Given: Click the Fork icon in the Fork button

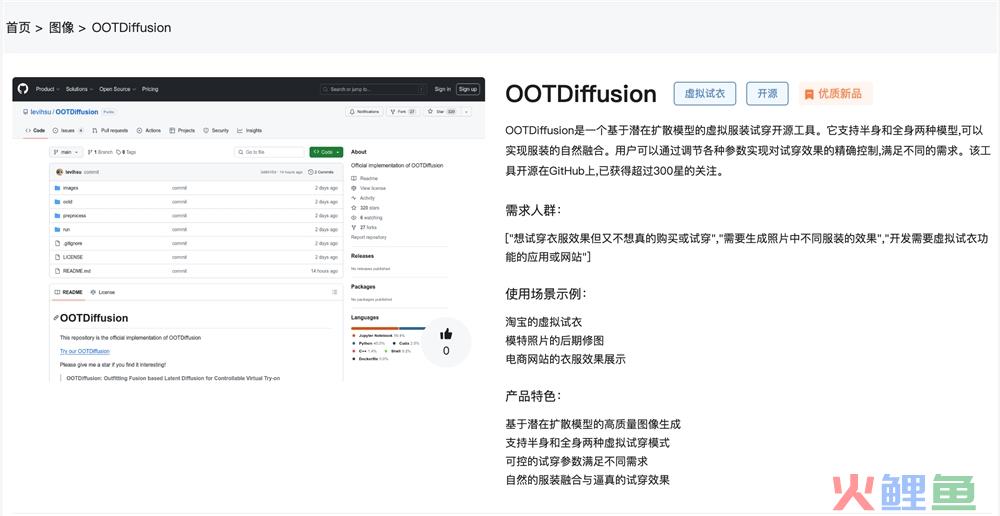Looking at the screenshot, I should click(x=393, y=112).
